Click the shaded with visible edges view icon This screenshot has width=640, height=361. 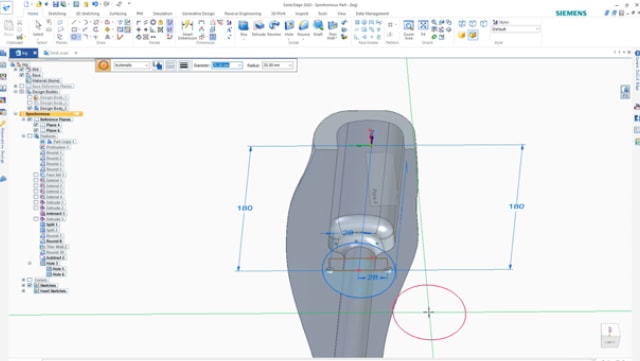(x=472, y=35)
